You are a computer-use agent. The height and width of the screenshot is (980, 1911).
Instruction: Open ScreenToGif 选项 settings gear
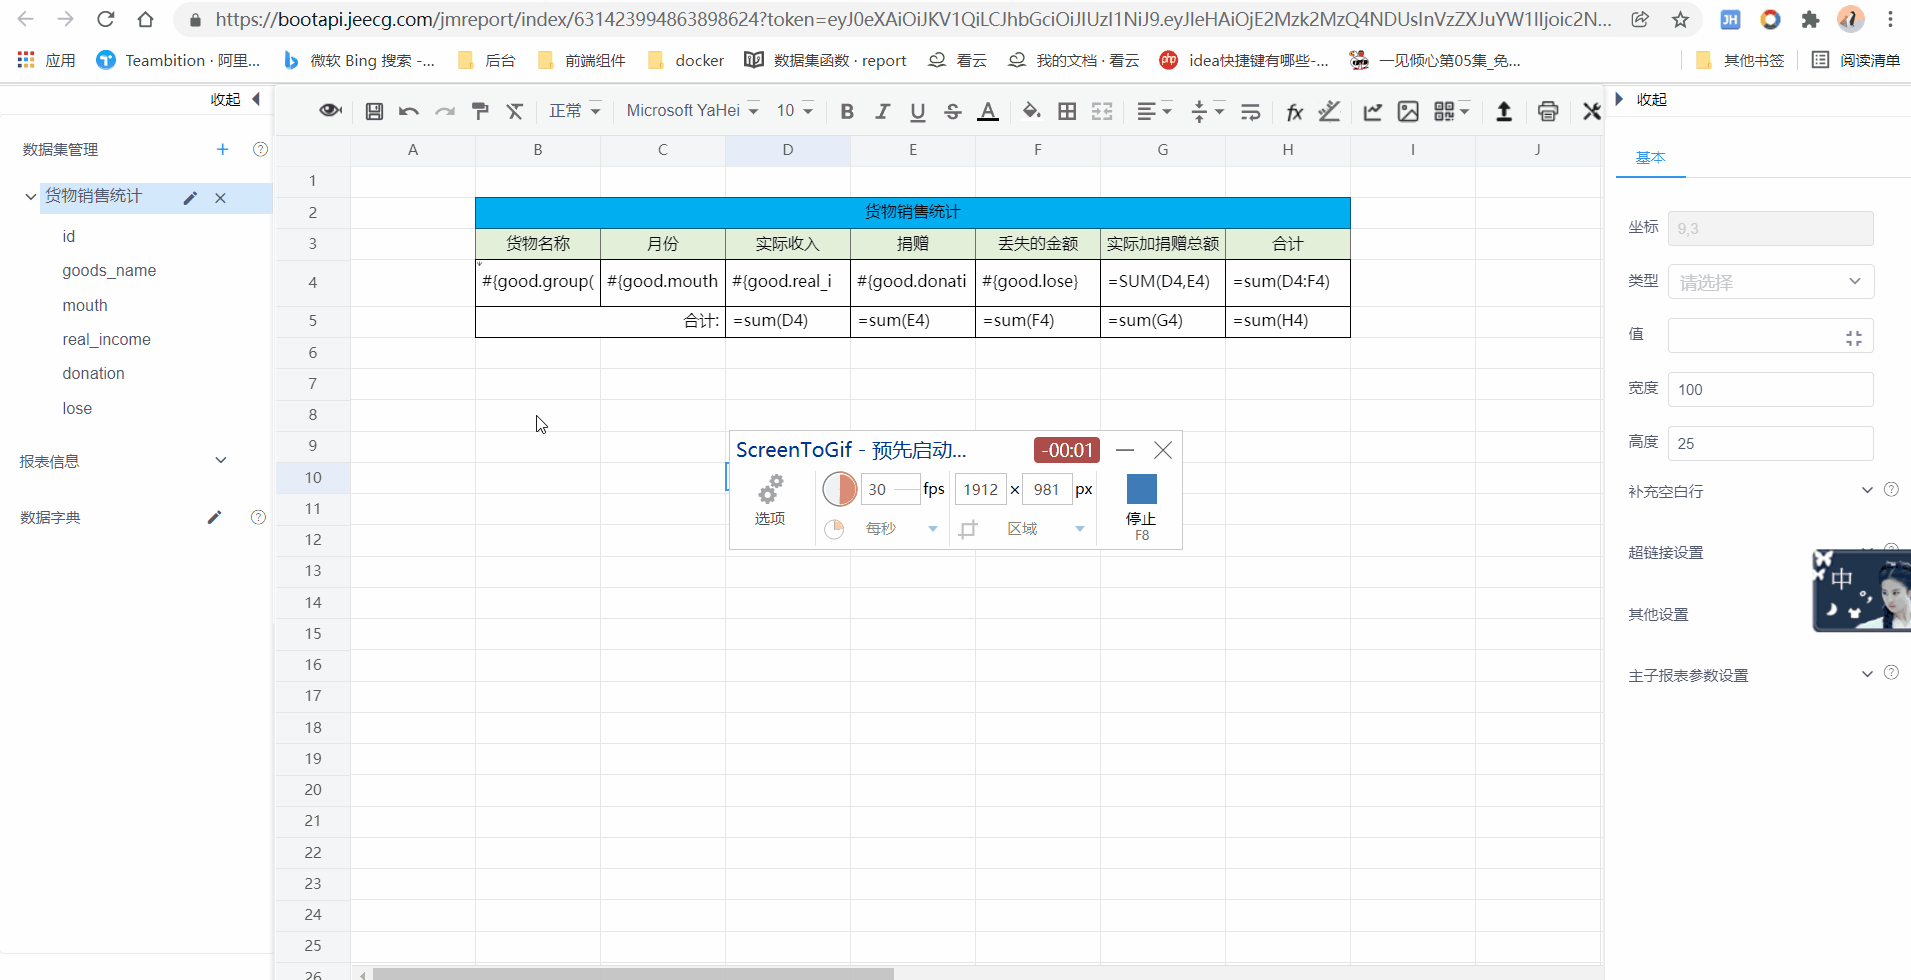click(770, 500)
